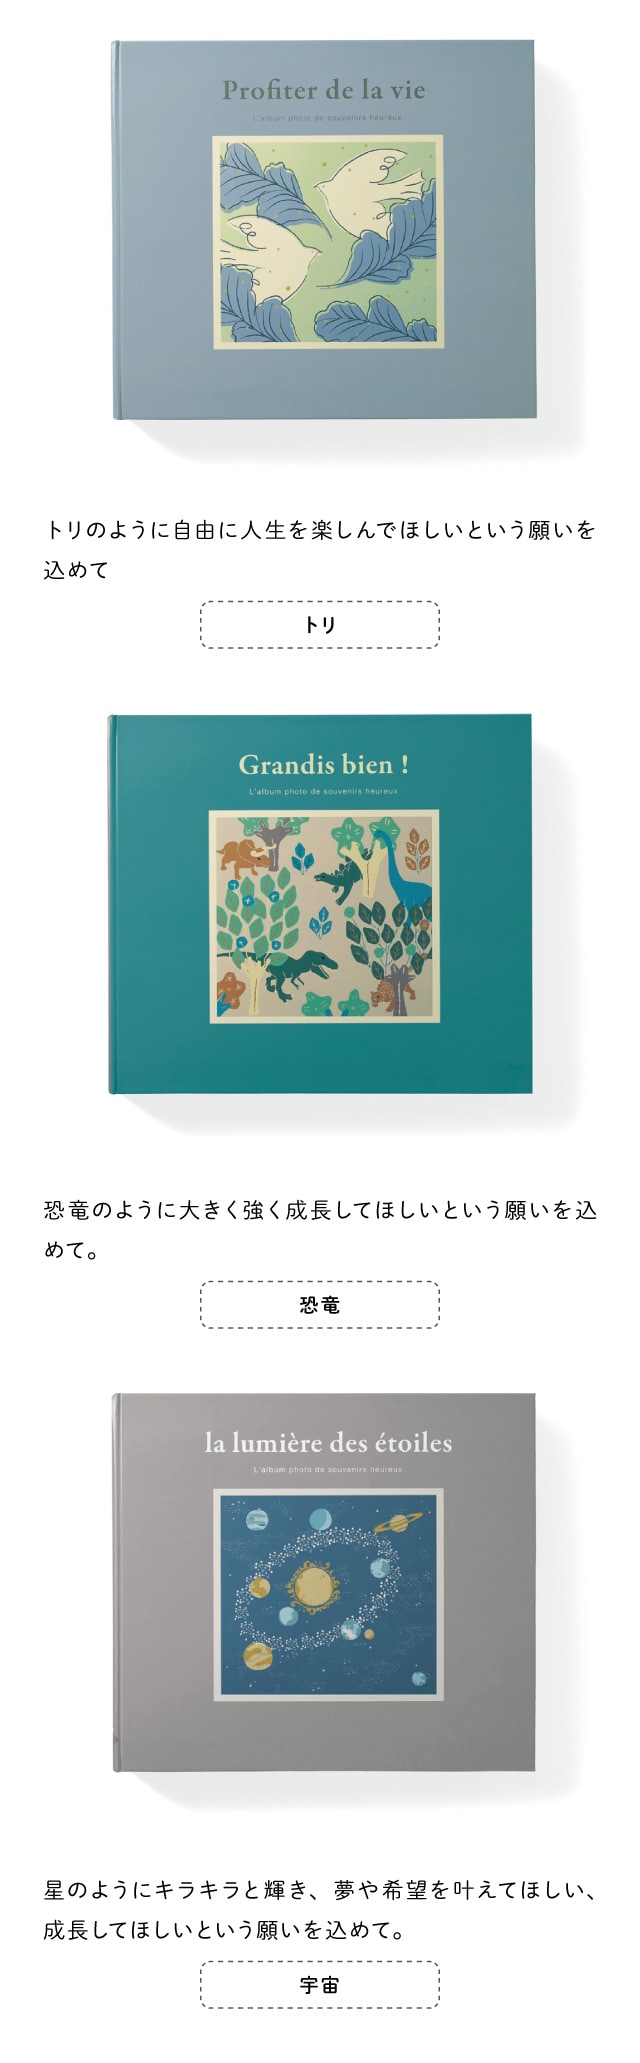Image resolution: width=640 pixels, height=2063 pixels.
Task: Select the トリ design button
Action: (320, 625)
